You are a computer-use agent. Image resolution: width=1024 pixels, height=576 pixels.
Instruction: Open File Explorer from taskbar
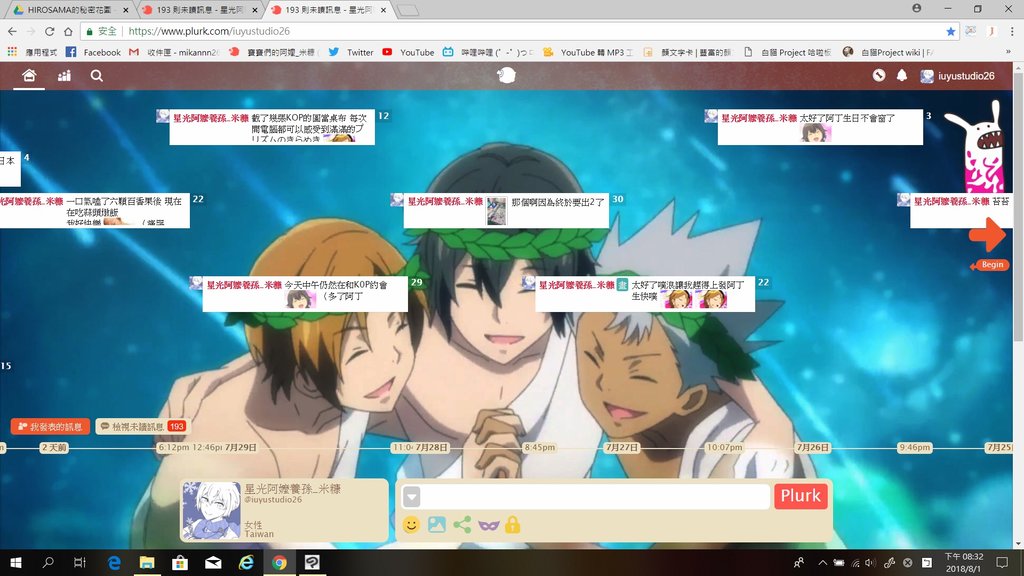(x=147, y=562)
